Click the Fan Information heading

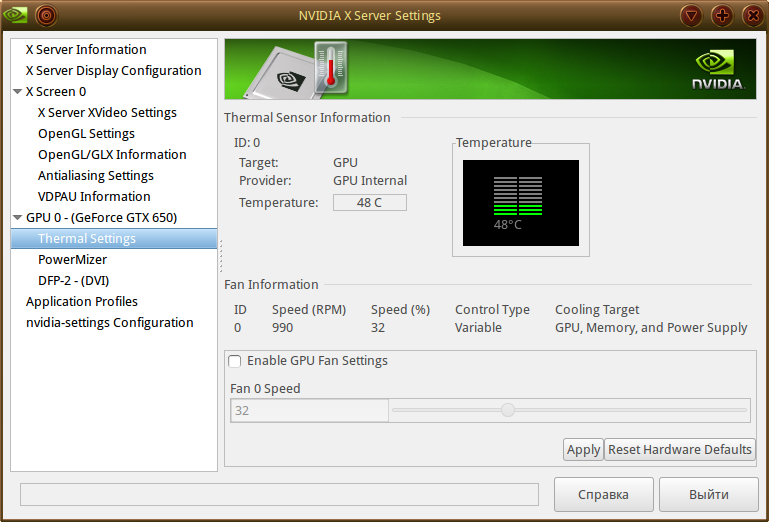point(271,285)
